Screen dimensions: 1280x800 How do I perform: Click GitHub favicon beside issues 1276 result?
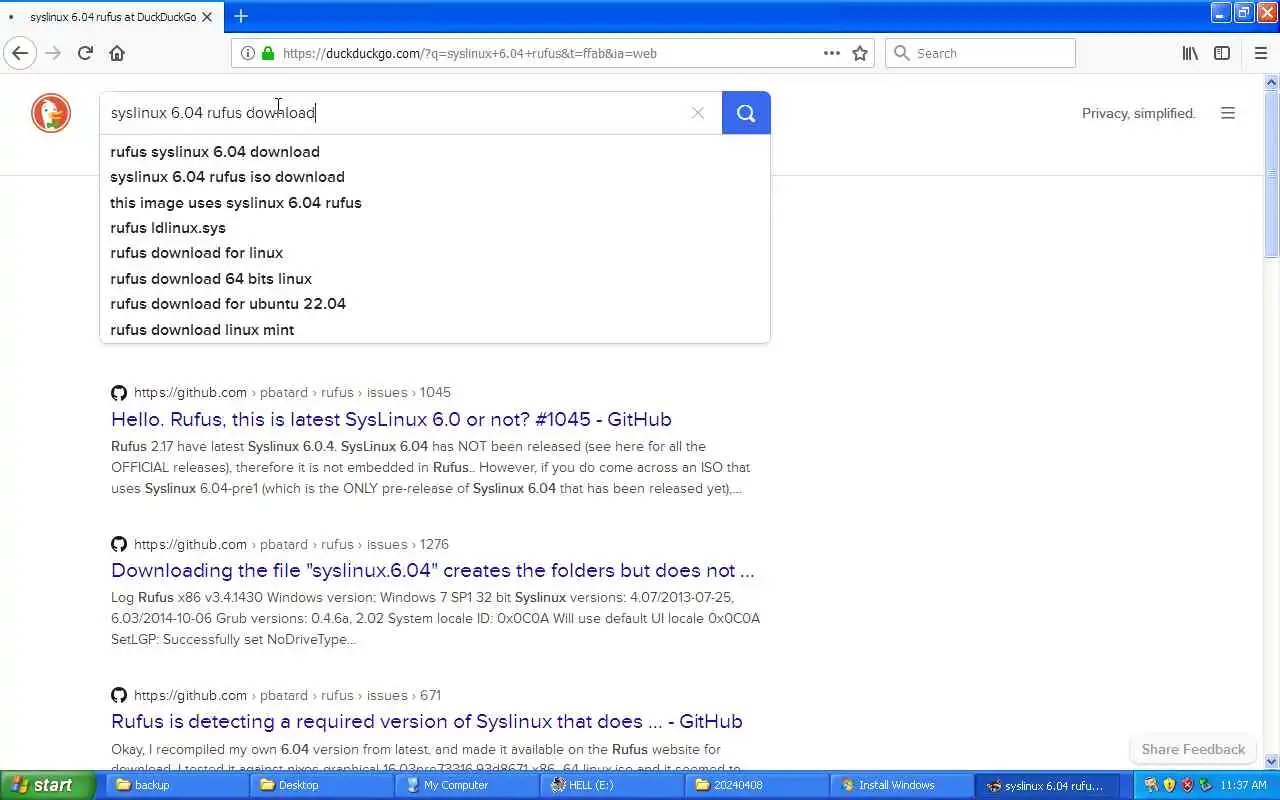click(x=119, y=544)
